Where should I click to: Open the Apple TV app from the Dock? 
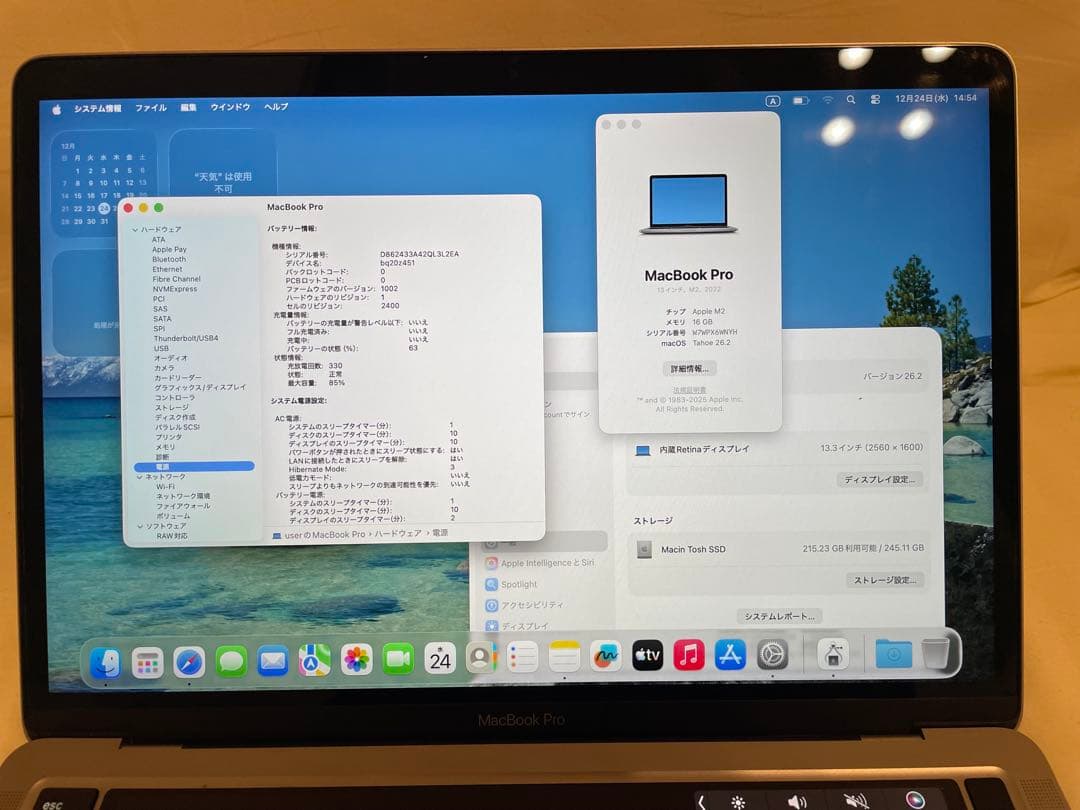pos(647,659)
